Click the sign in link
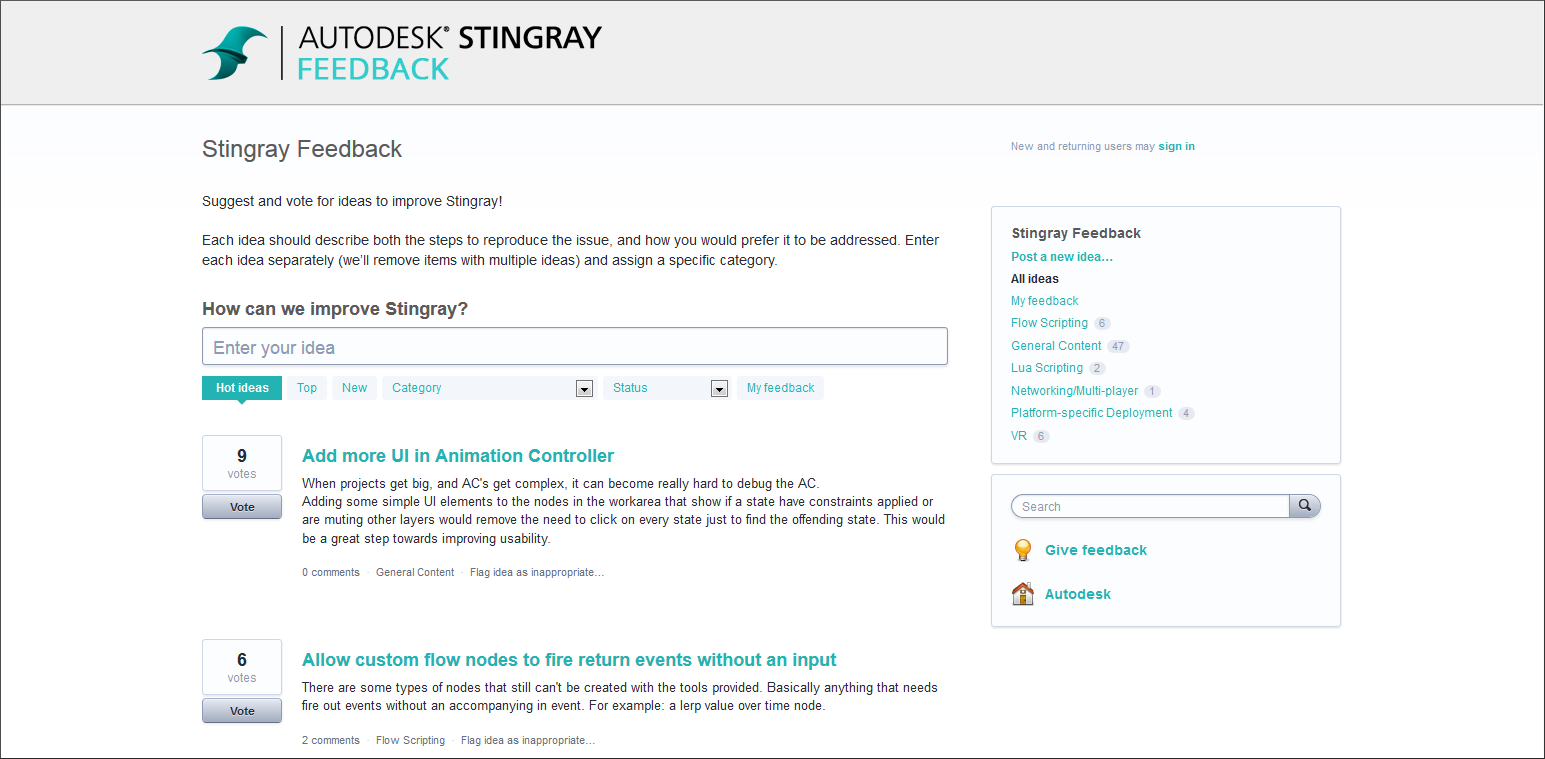Viewport: 1545px width, 759px height. coord(1176,146)
